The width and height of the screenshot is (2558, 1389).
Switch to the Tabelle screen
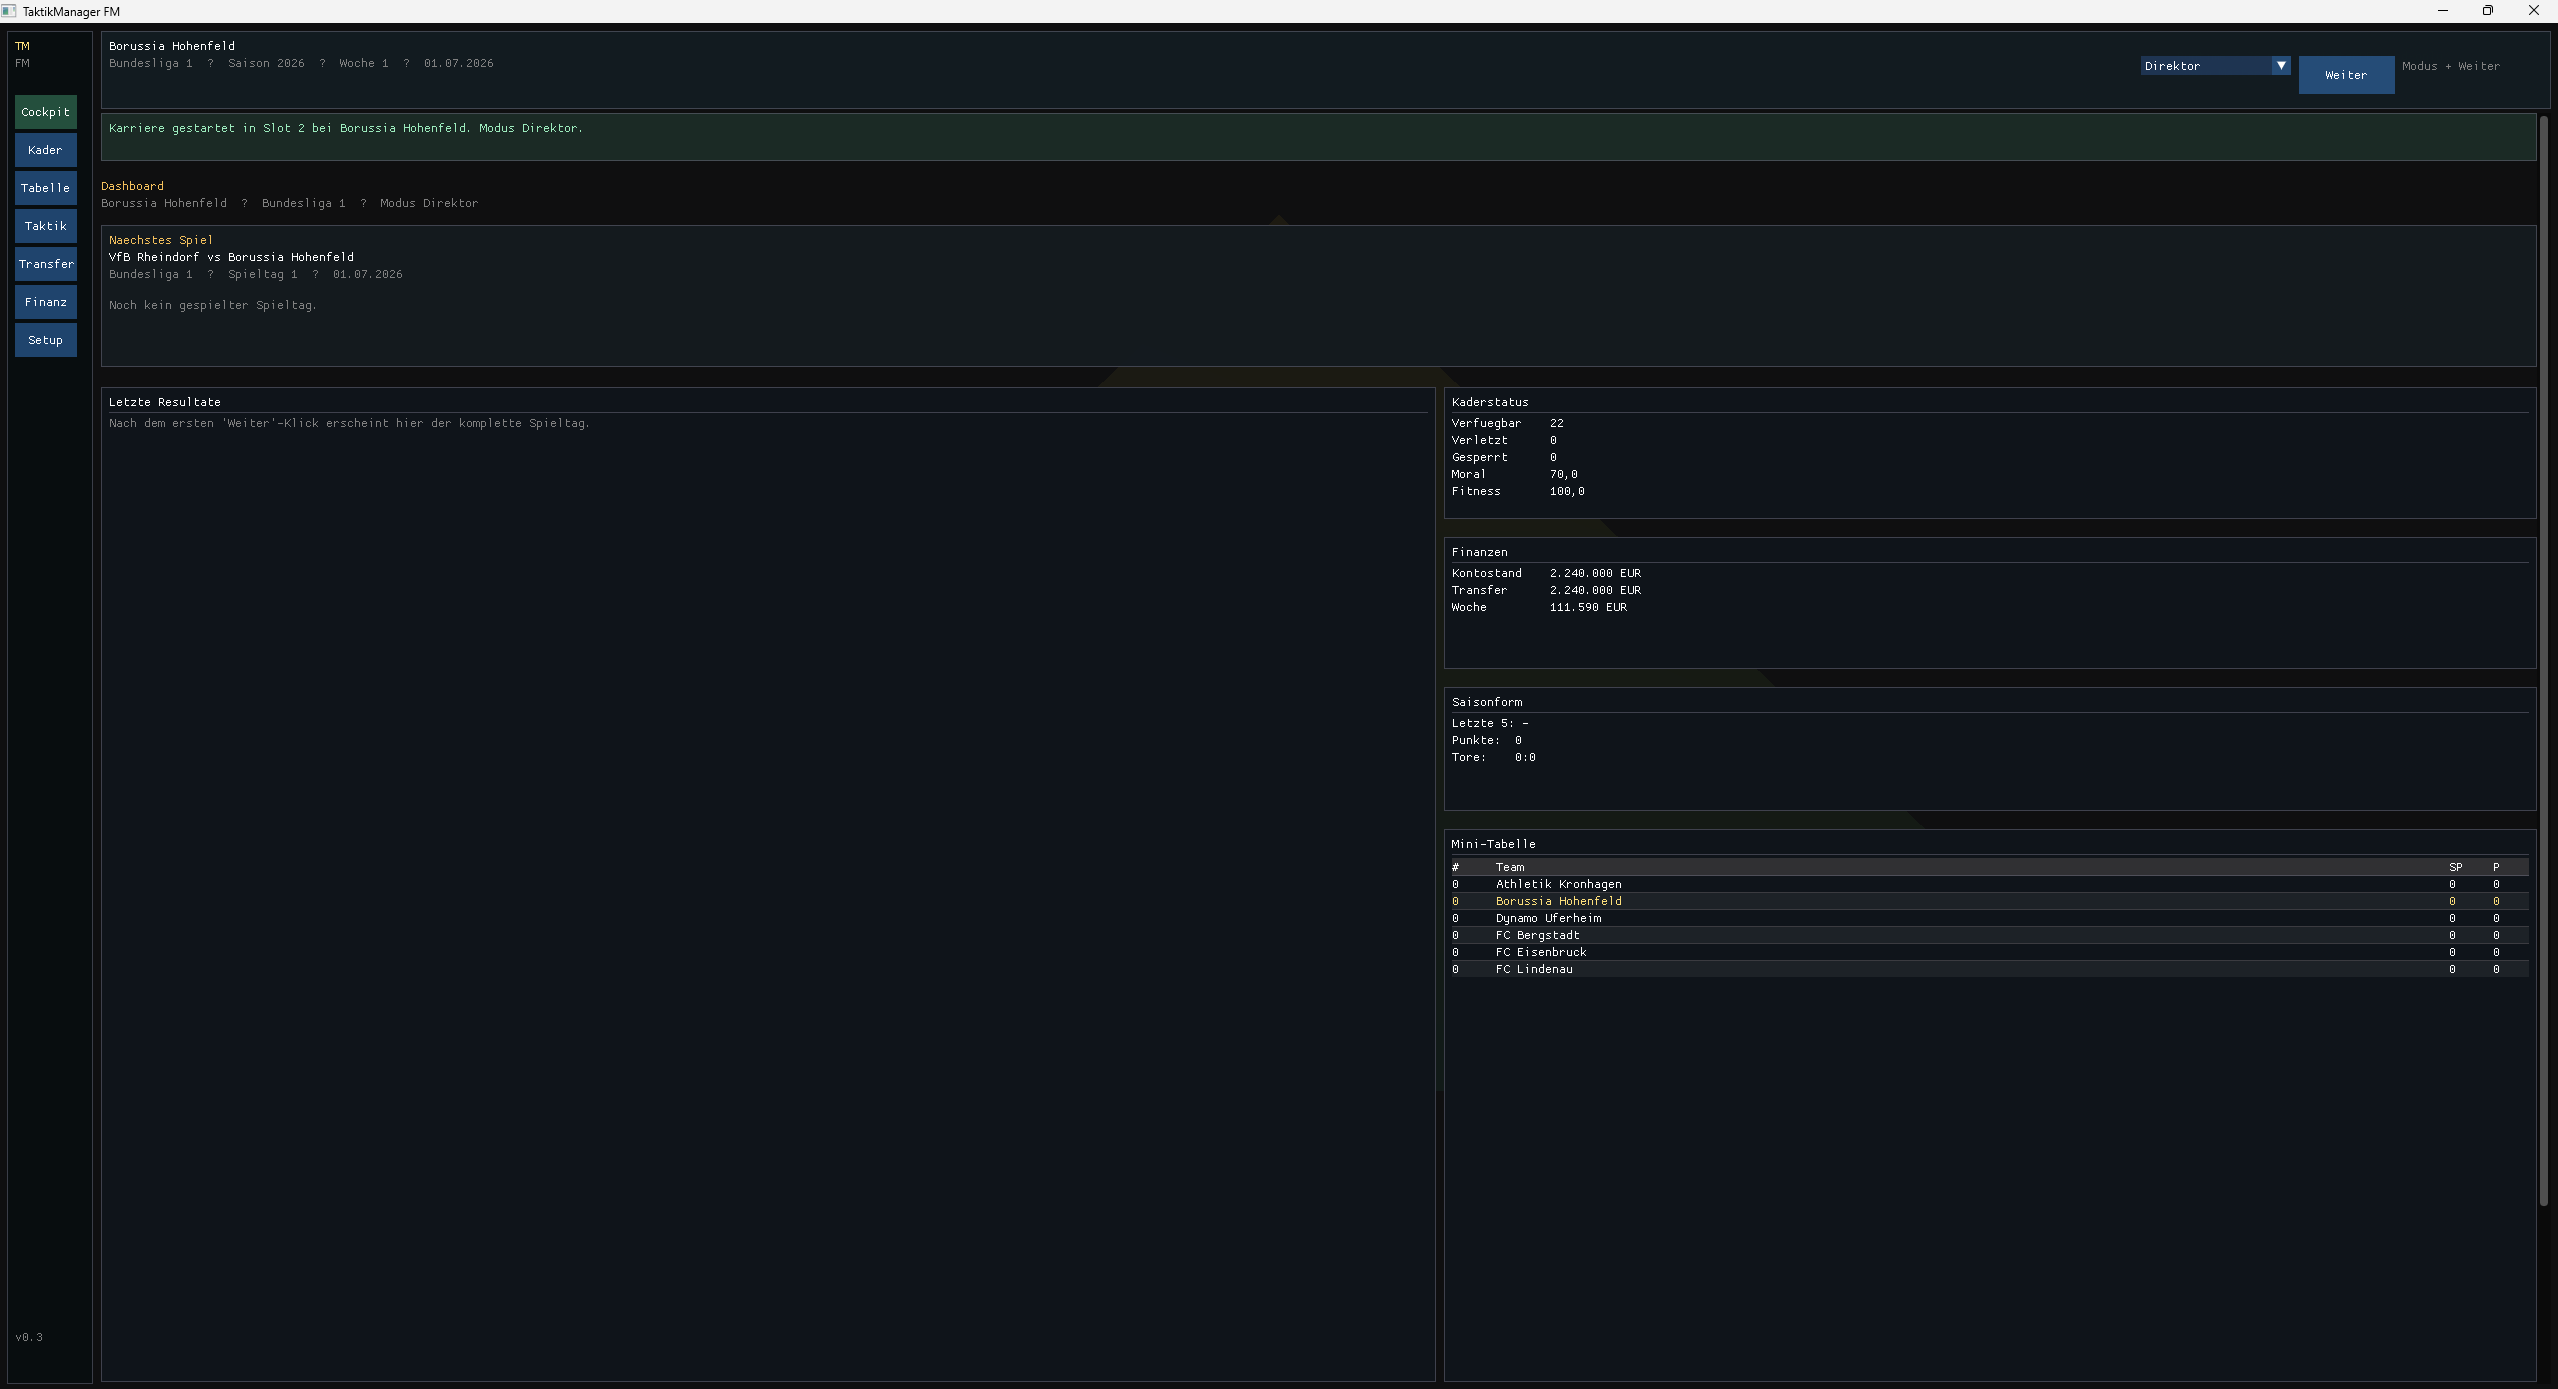tap(45, 188)
